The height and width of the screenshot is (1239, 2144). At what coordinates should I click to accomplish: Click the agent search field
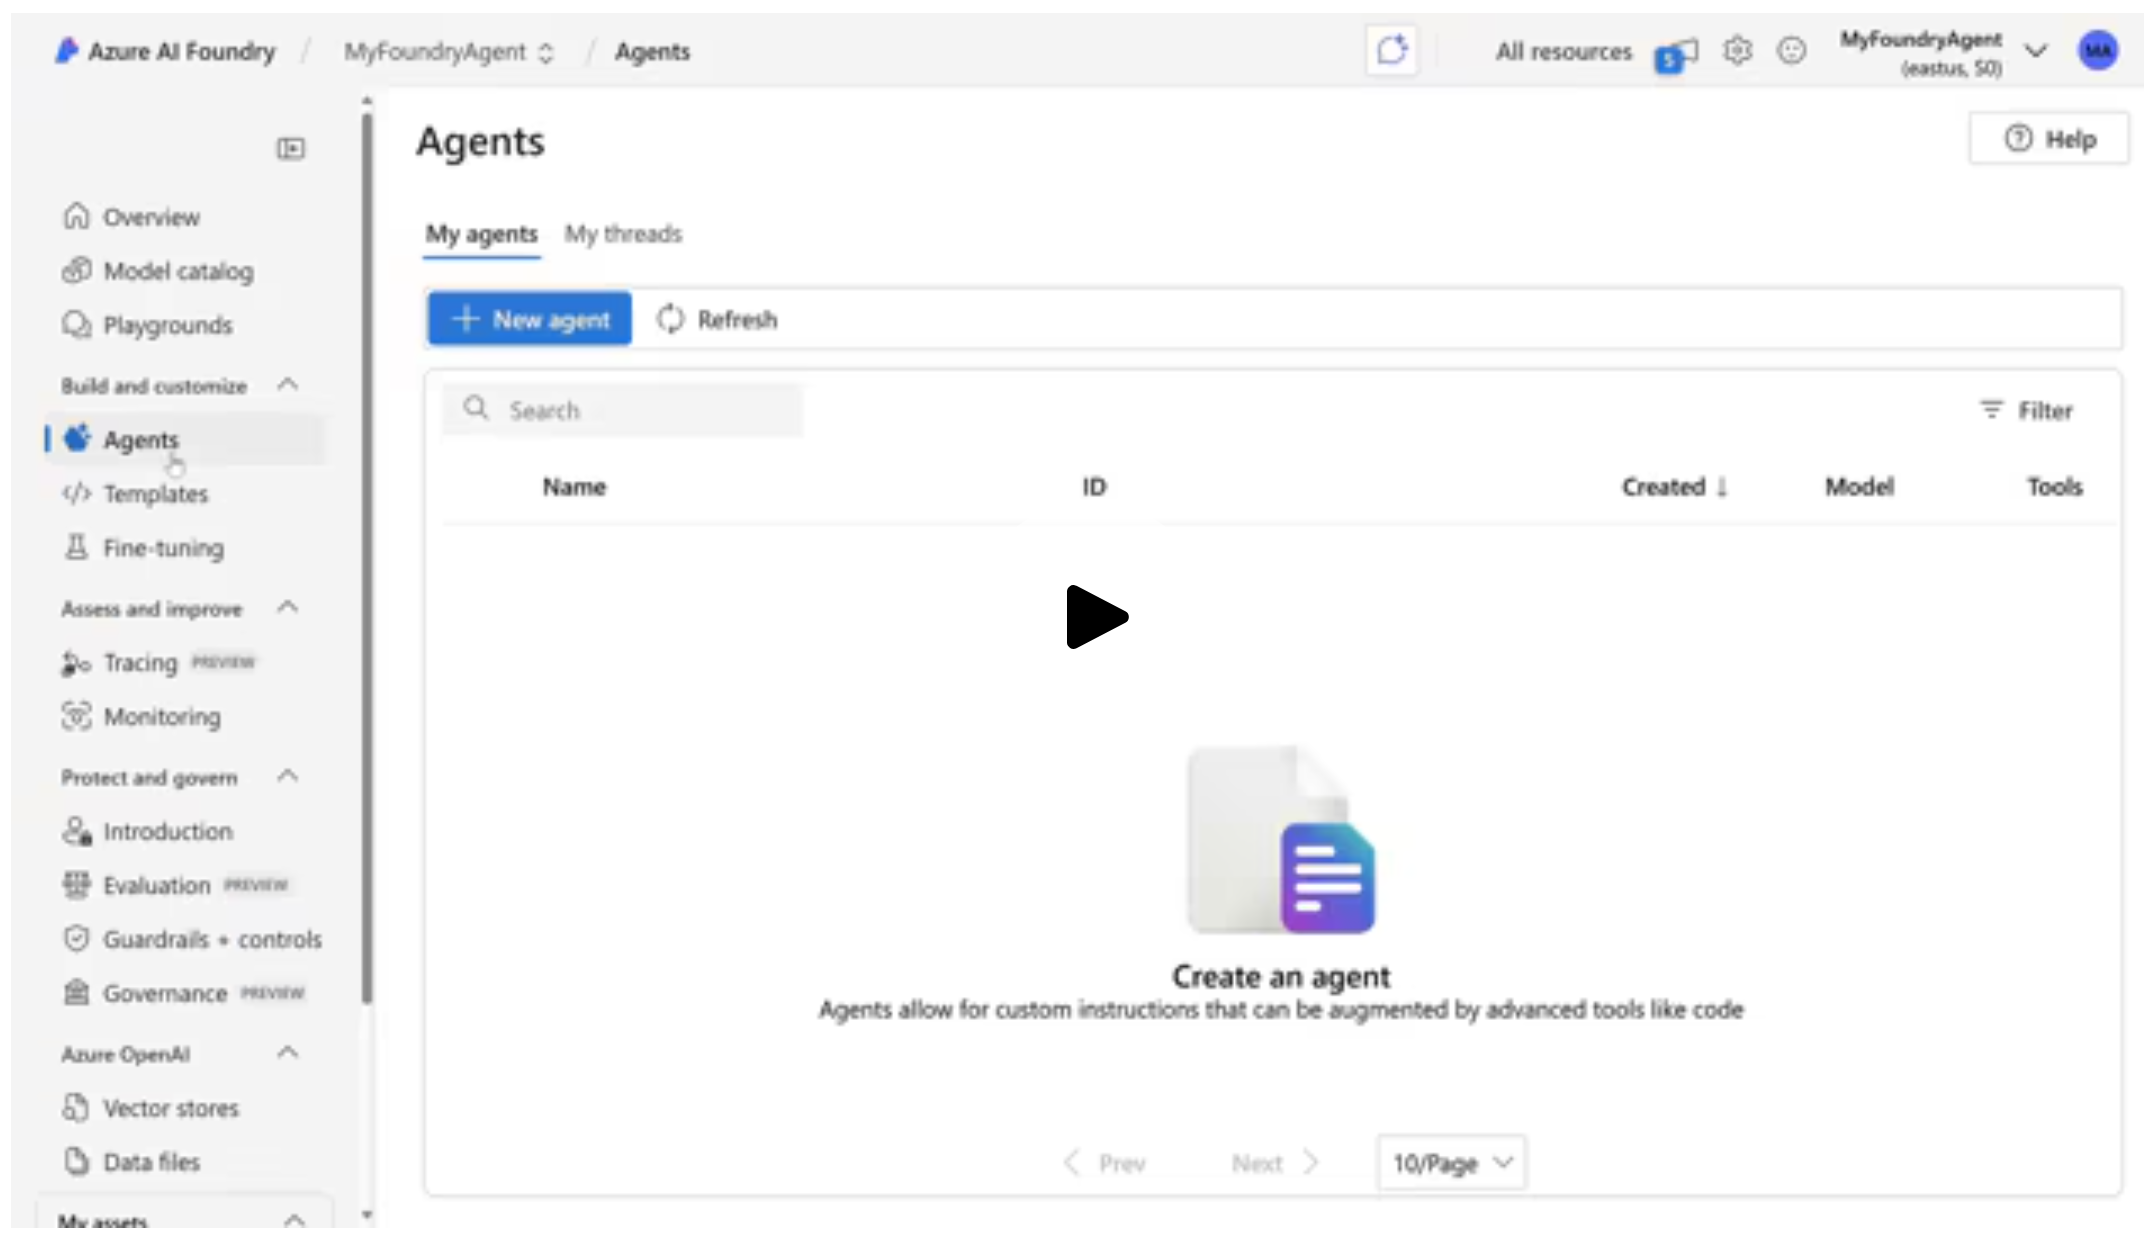pos(623,410)
